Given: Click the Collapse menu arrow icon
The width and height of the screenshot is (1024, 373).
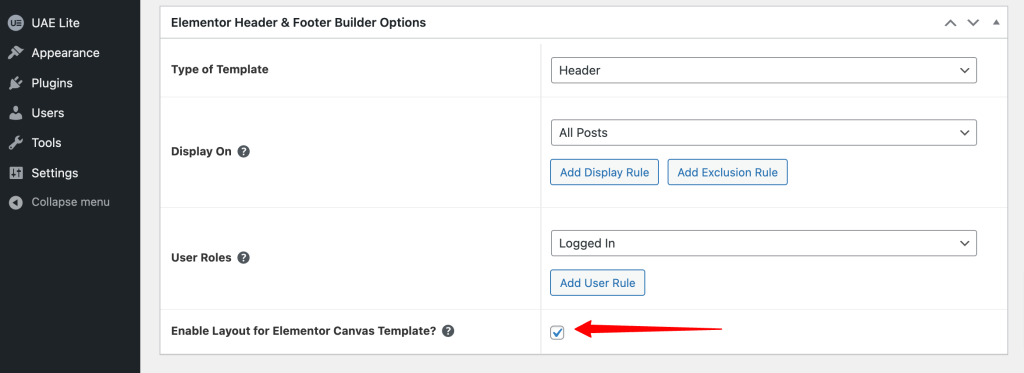Looking at the screenshot, I should pos(15,203).
